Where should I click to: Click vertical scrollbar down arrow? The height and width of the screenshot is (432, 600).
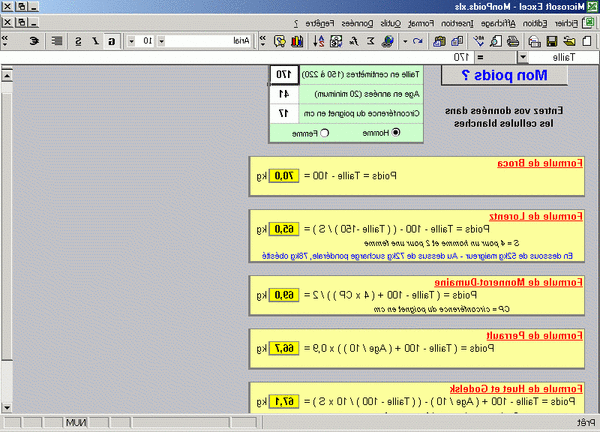coord(7,407)
